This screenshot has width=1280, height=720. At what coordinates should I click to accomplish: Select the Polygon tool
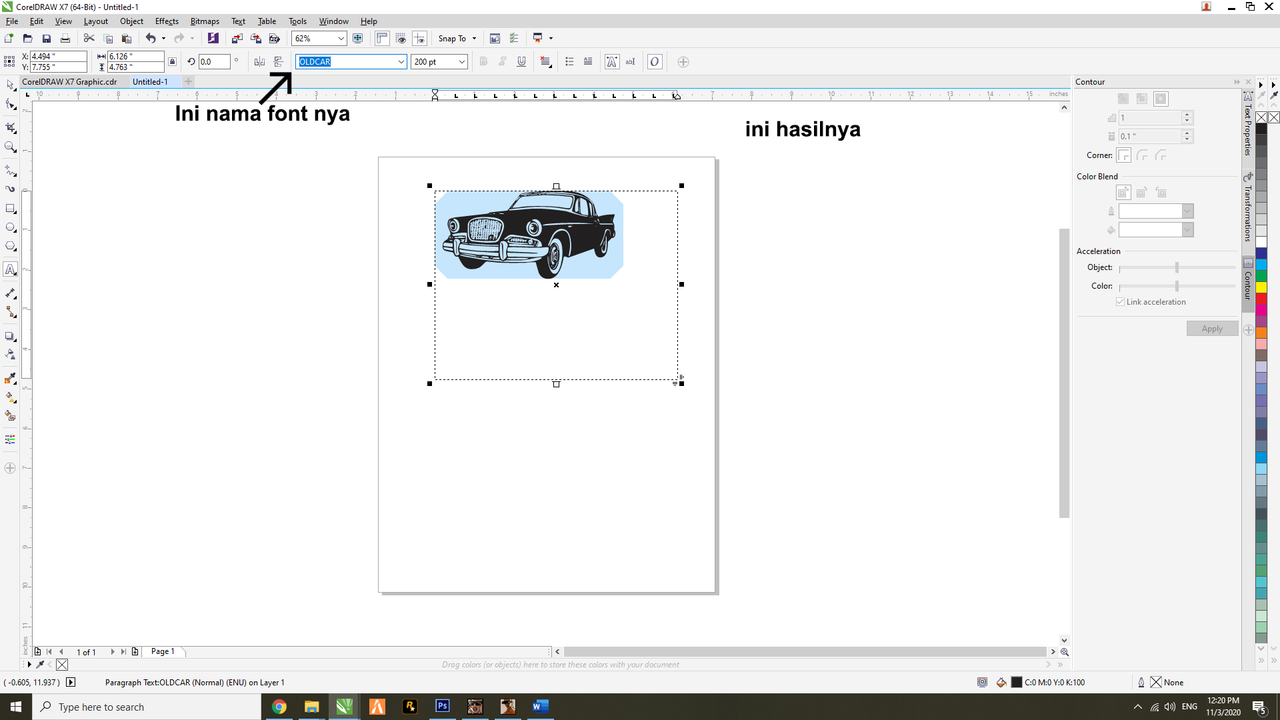coord(11,246)
